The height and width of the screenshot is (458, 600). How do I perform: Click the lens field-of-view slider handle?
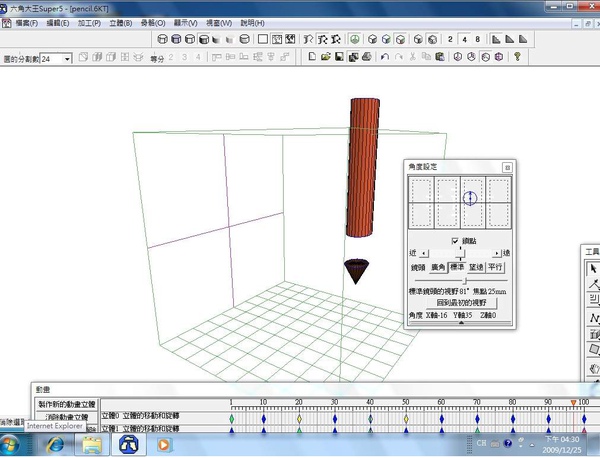point(465,281)
